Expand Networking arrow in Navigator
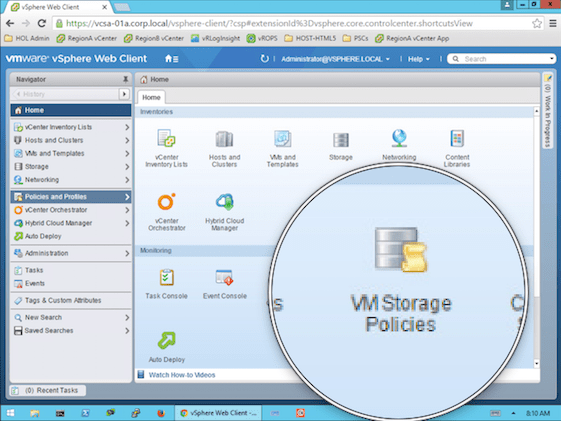The width and height of the screenshot is (561, 421). 127,180
